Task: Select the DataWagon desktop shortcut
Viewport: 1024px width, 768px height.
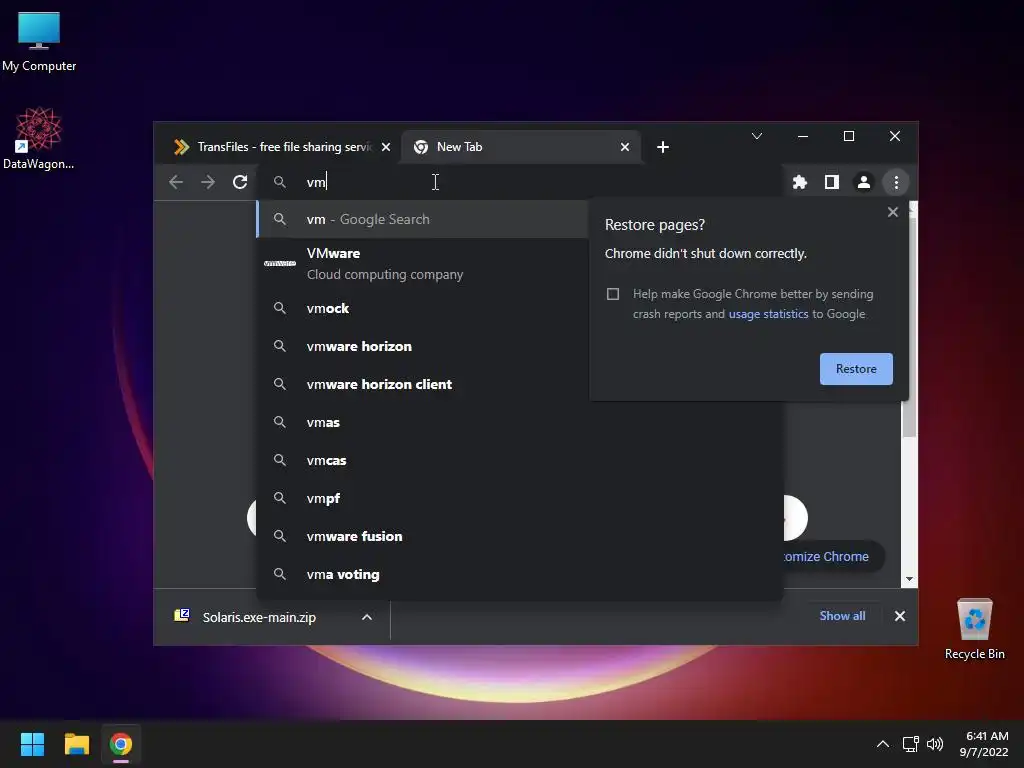Action: coord(39,138)
